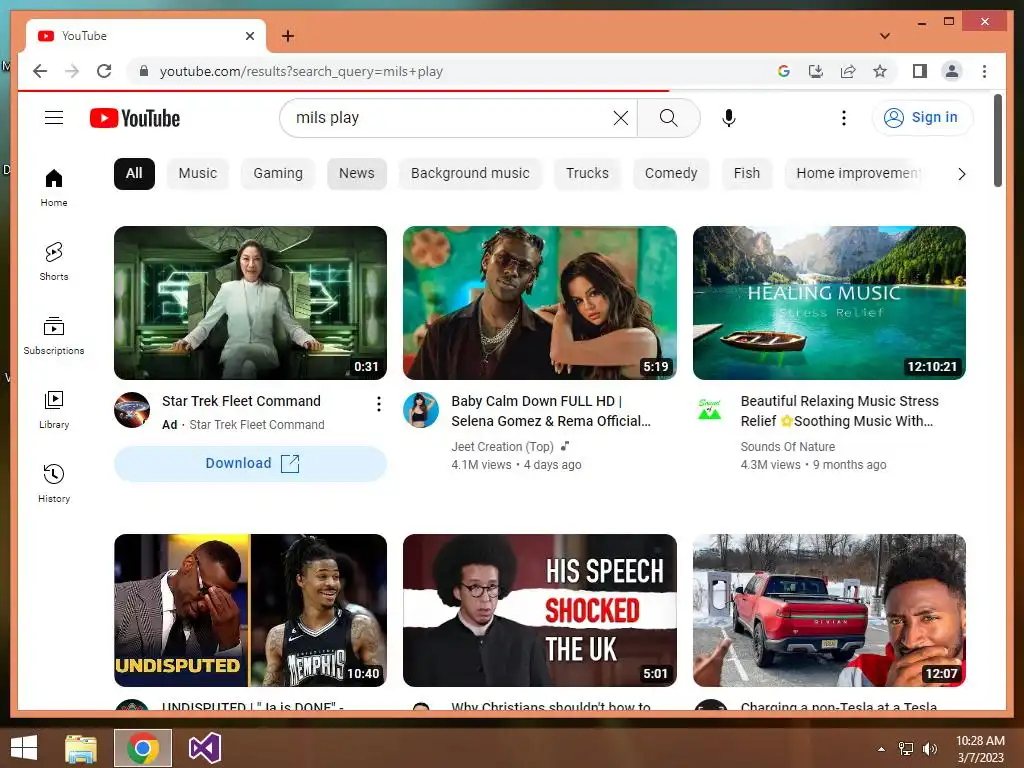Image resolution: width=1024 pixels, height=768 pixels.
Task: Start voice search with microphone icon
Action: tap(729, 118)
